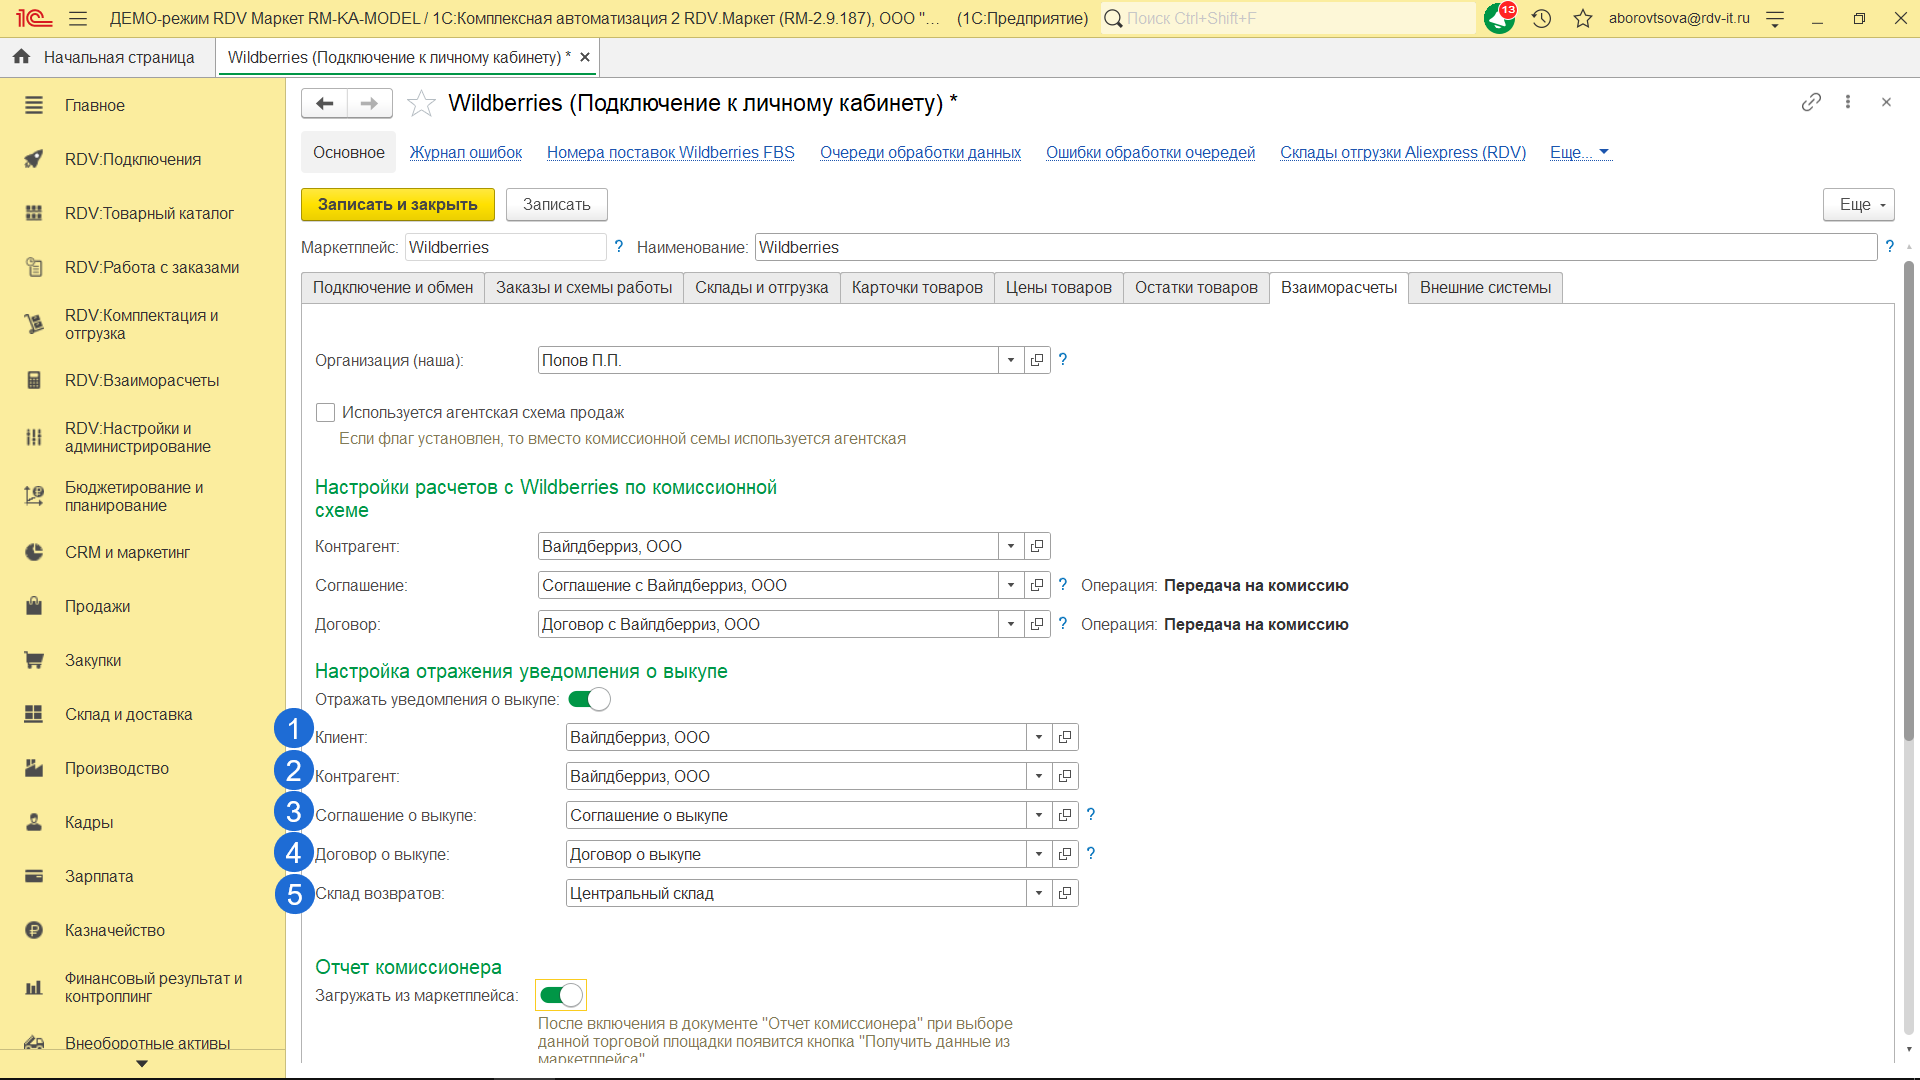Enable the agent sales scheme checkbox

[x=325, y=412]
